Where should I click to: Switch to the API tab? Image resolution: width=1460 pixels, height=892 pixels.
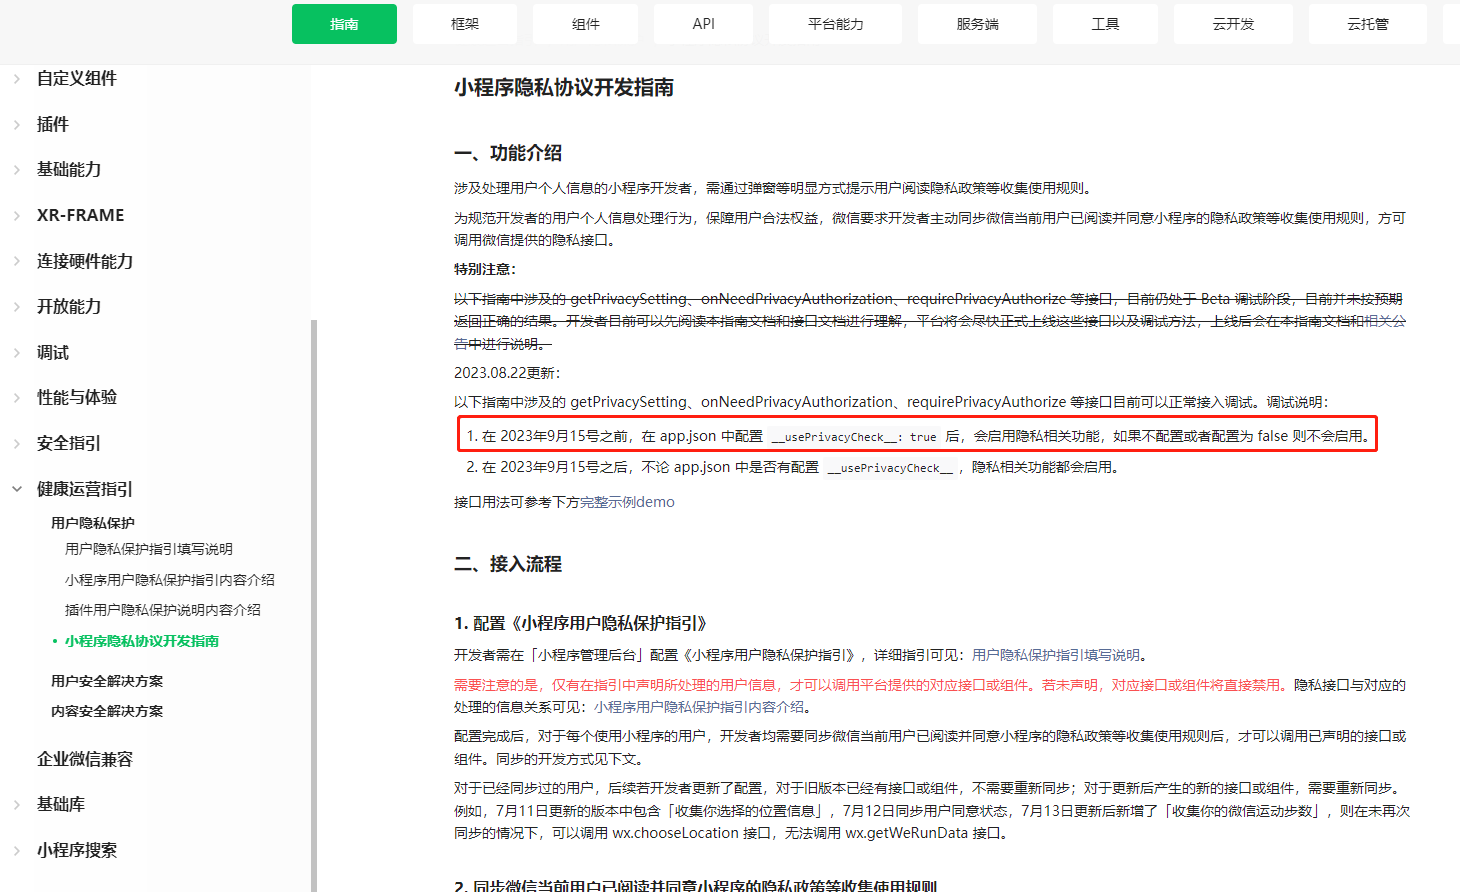coord(704,24)
